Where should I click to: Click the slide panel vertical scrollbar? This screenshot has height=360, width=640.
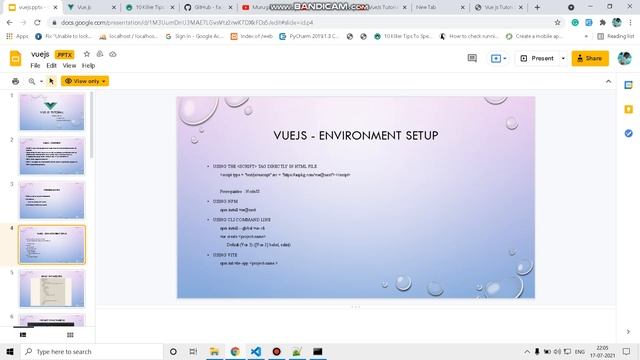pos(91,125)
